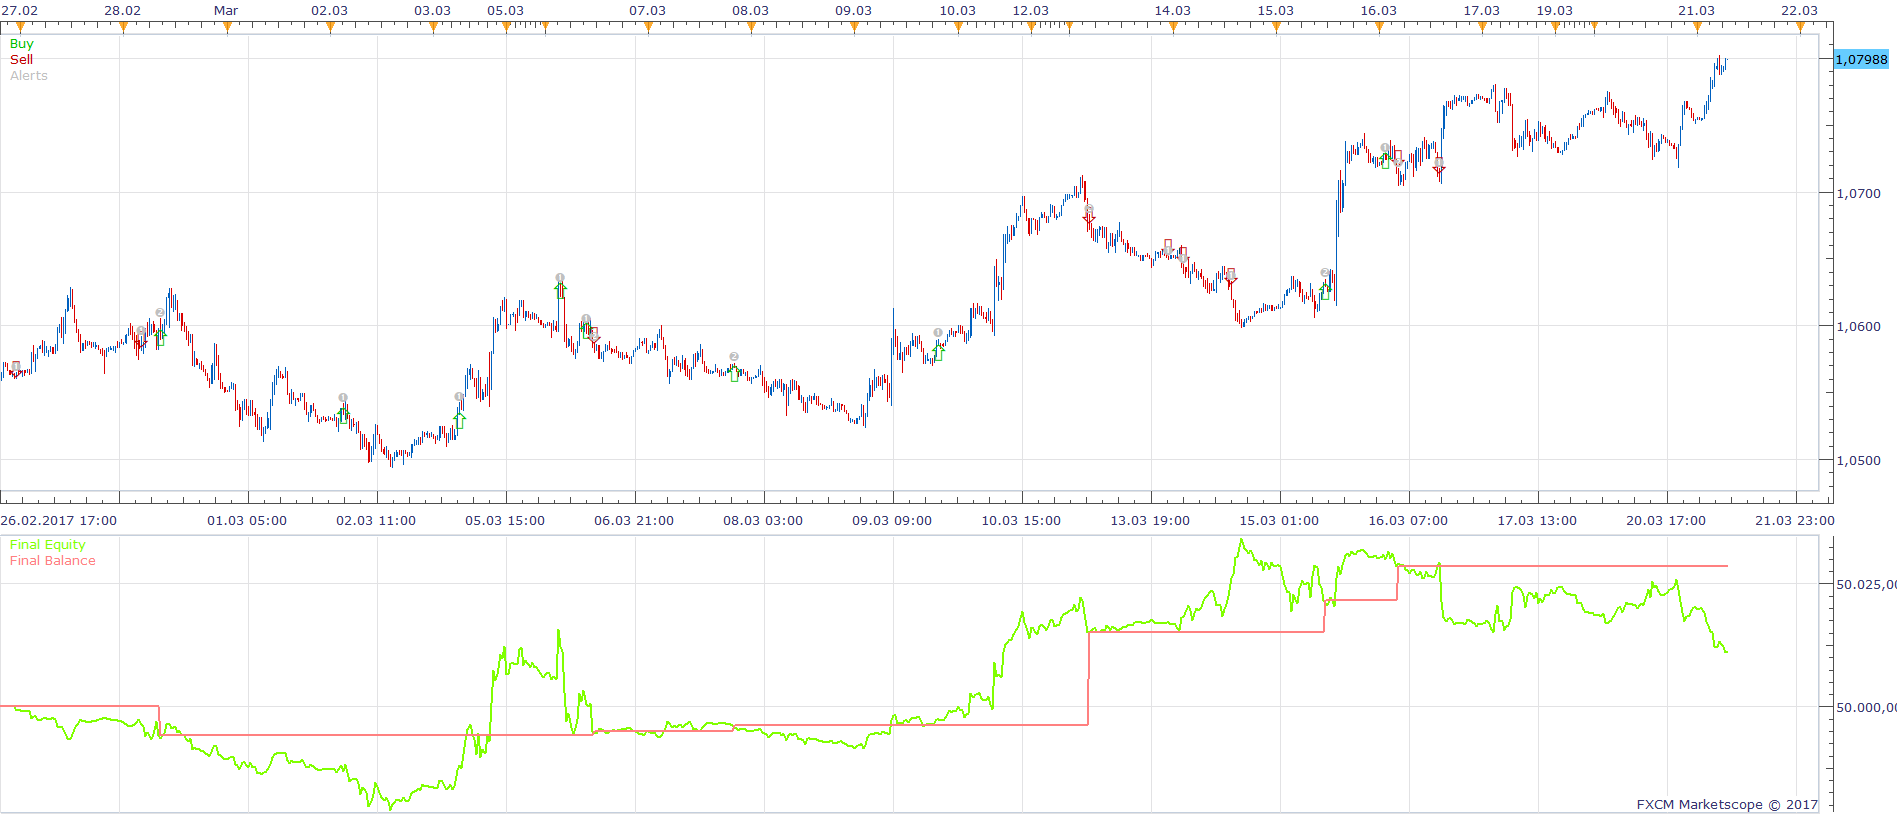Click the 08.03 03:00 time label

[763, 521]
